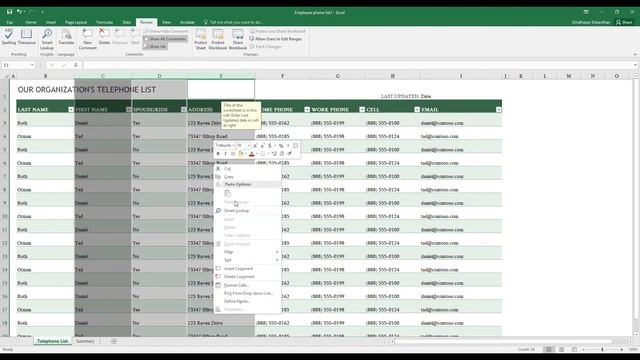The width and height of the screenshot is (640, 360).
Task: Switch to Page Layout view in status bar
Action: pyautogui.click(x=562, y=349)
